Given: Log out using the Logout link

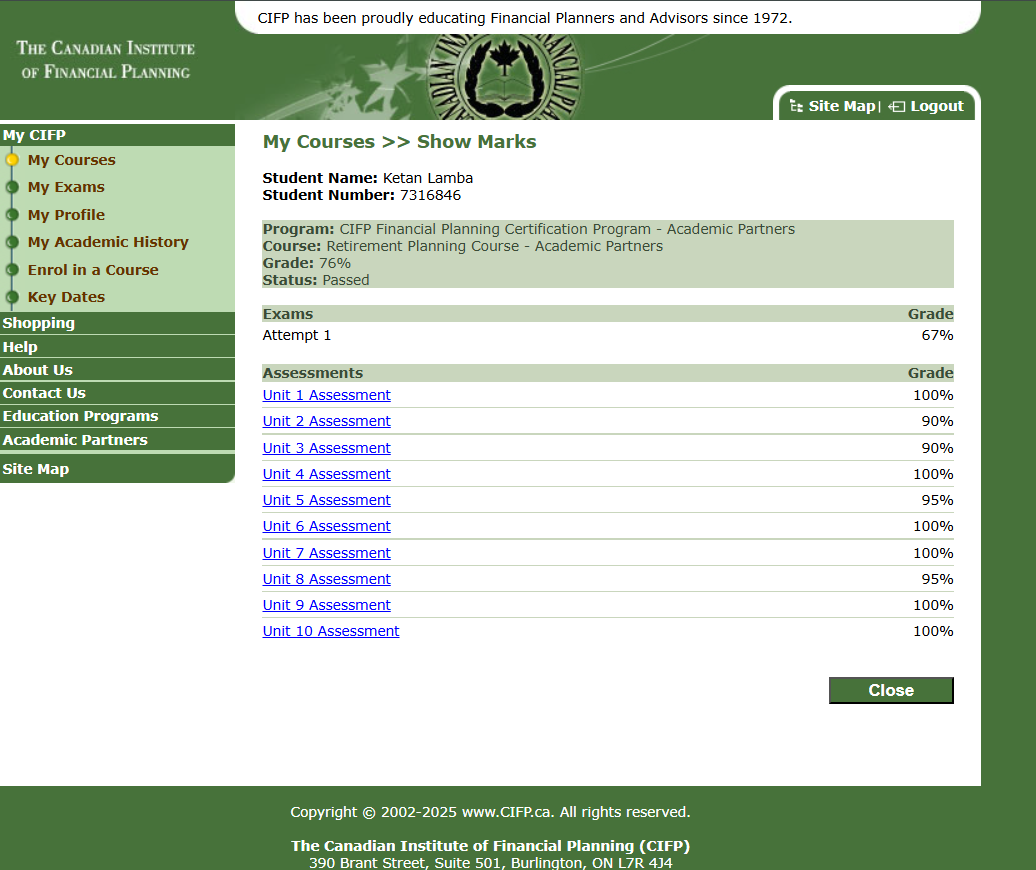Looking at the screenshot, I should [x=937, y=106].
